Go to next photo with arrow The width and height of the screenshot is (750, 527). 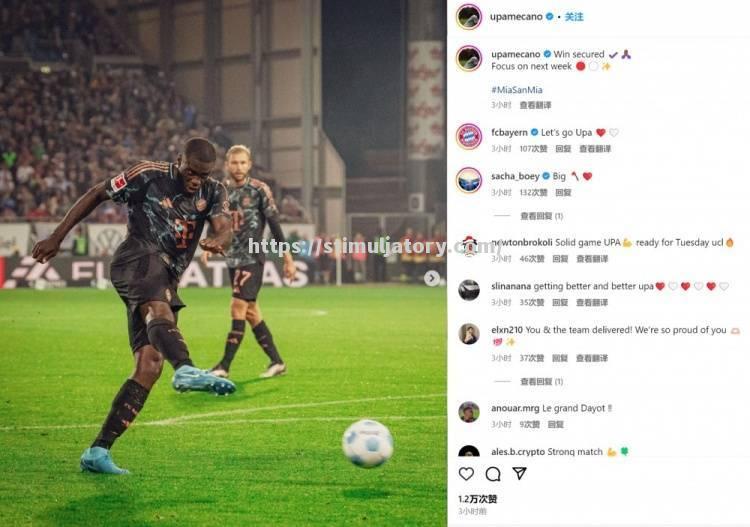tap(431, 278)
